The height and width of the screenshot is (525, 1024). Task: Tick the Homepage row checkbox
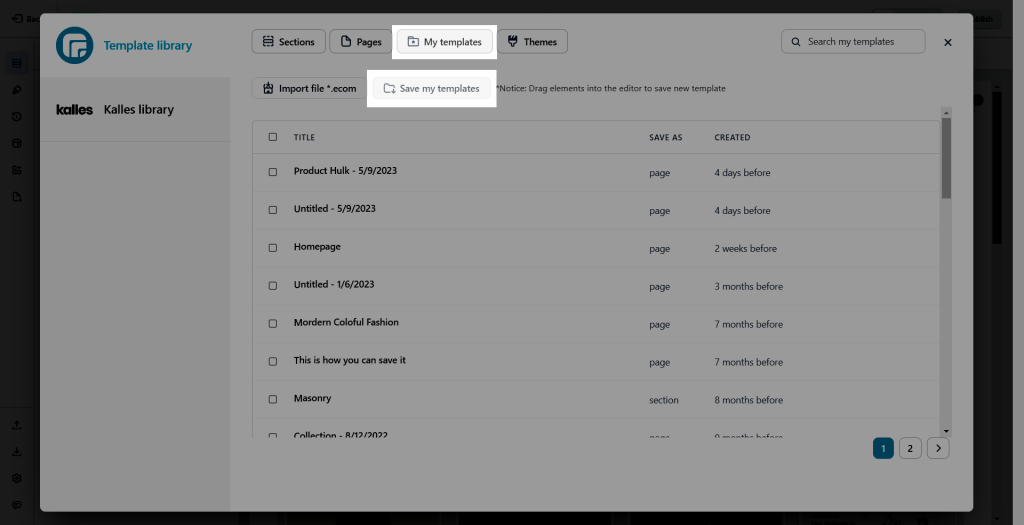273,247
